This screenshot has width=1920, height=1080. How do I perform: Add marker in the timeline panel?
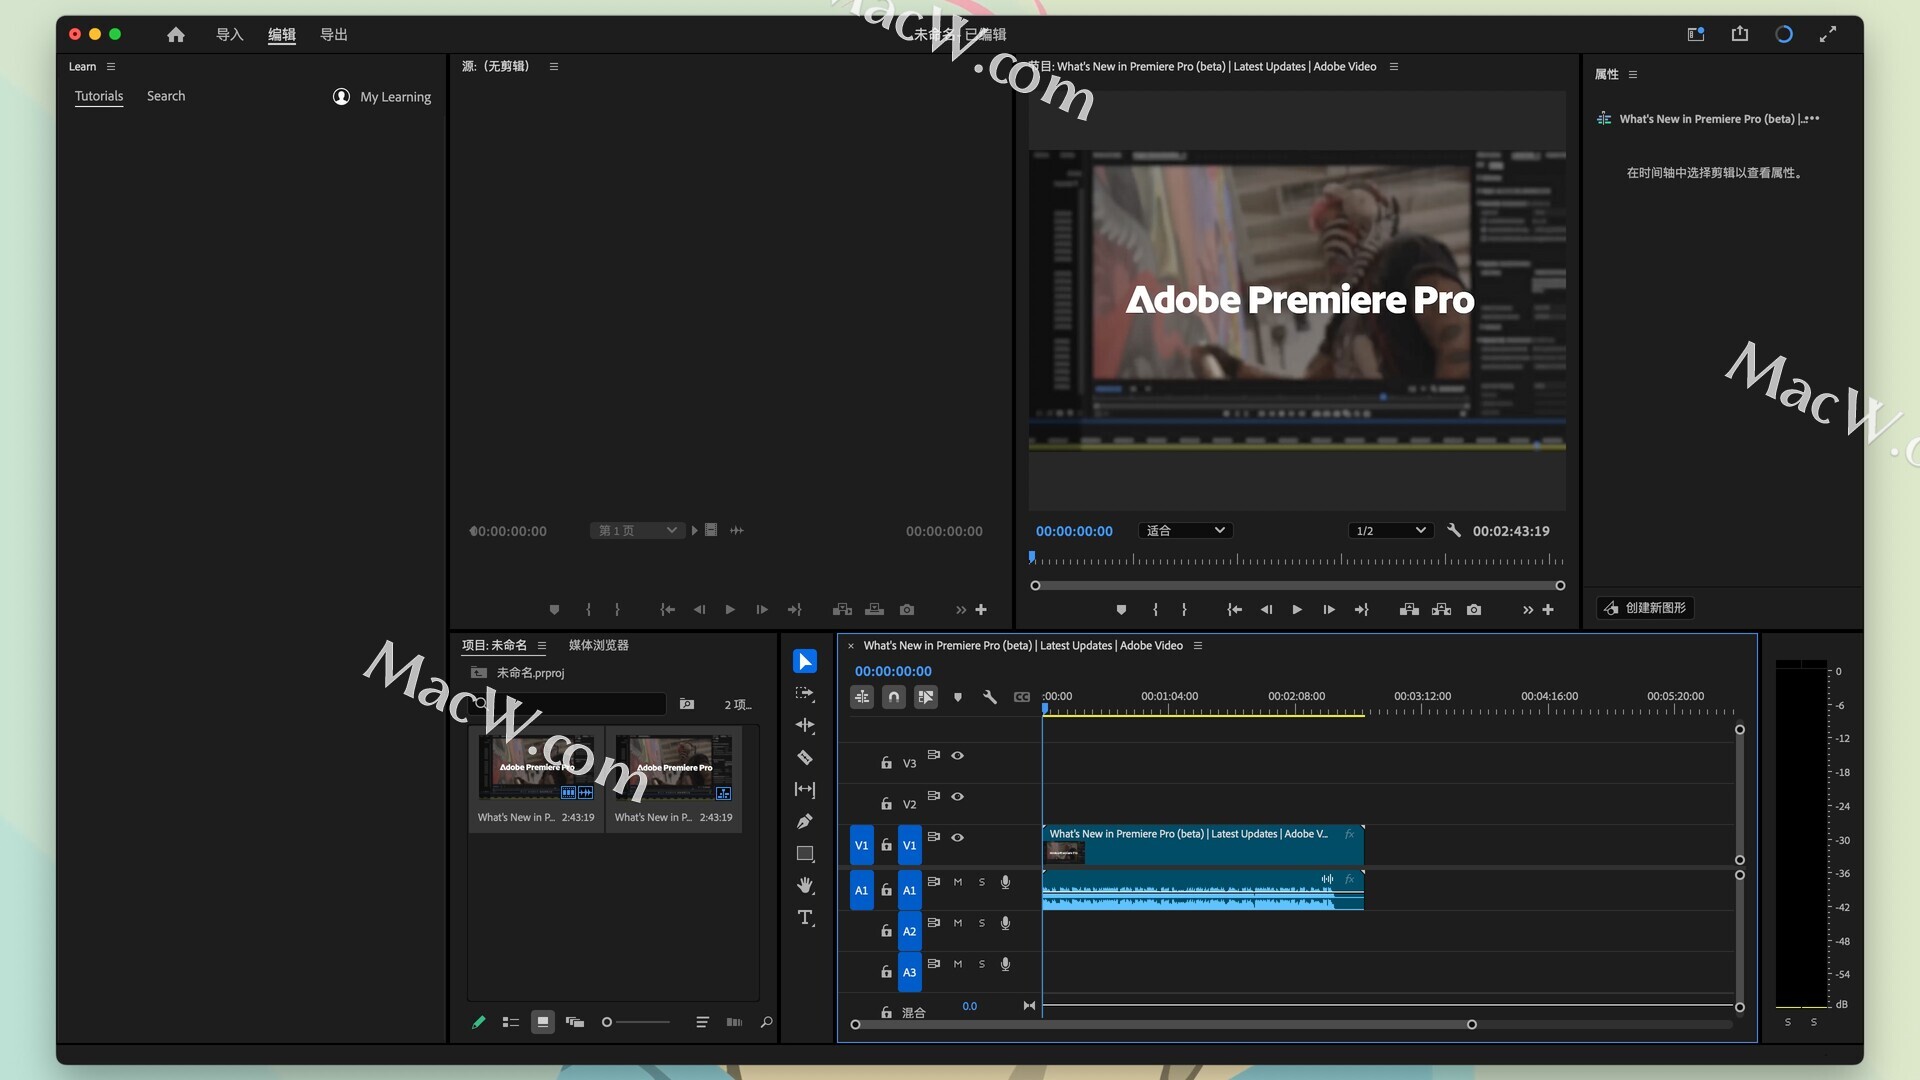point(958,697)
